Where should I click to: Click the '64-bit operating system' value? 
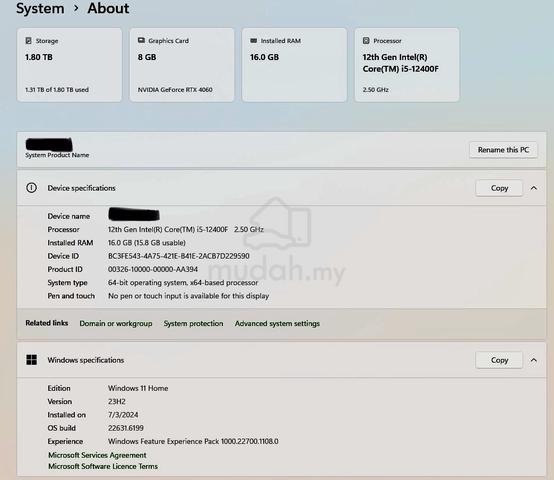(x=183, y=283)
